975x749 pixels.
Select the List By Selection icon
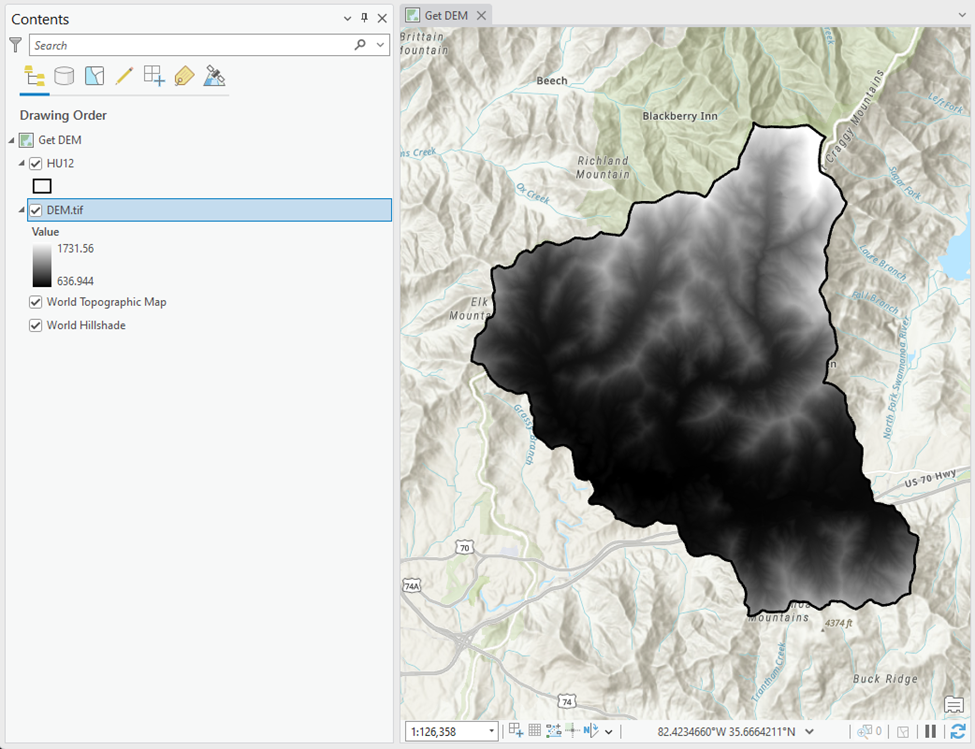(x=94, y=76)
